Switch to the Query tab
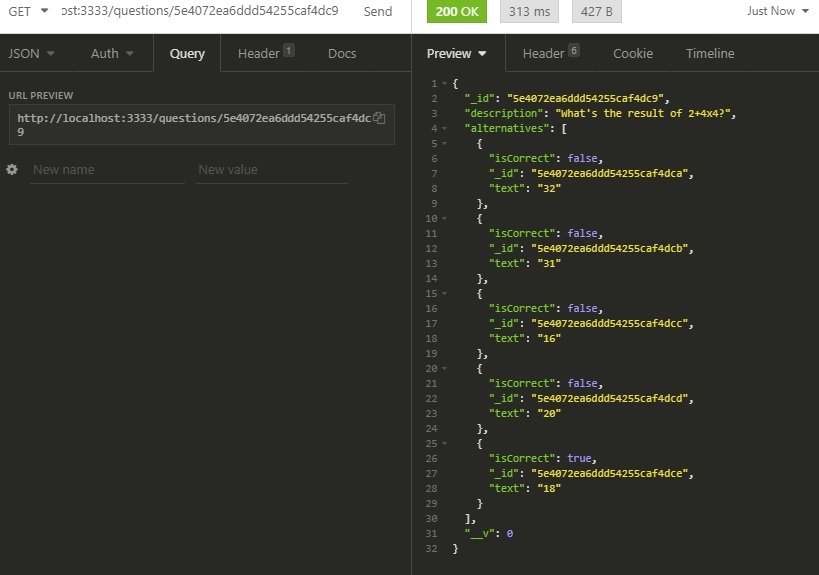Screen dimensions: 819x575 point(187,53)
